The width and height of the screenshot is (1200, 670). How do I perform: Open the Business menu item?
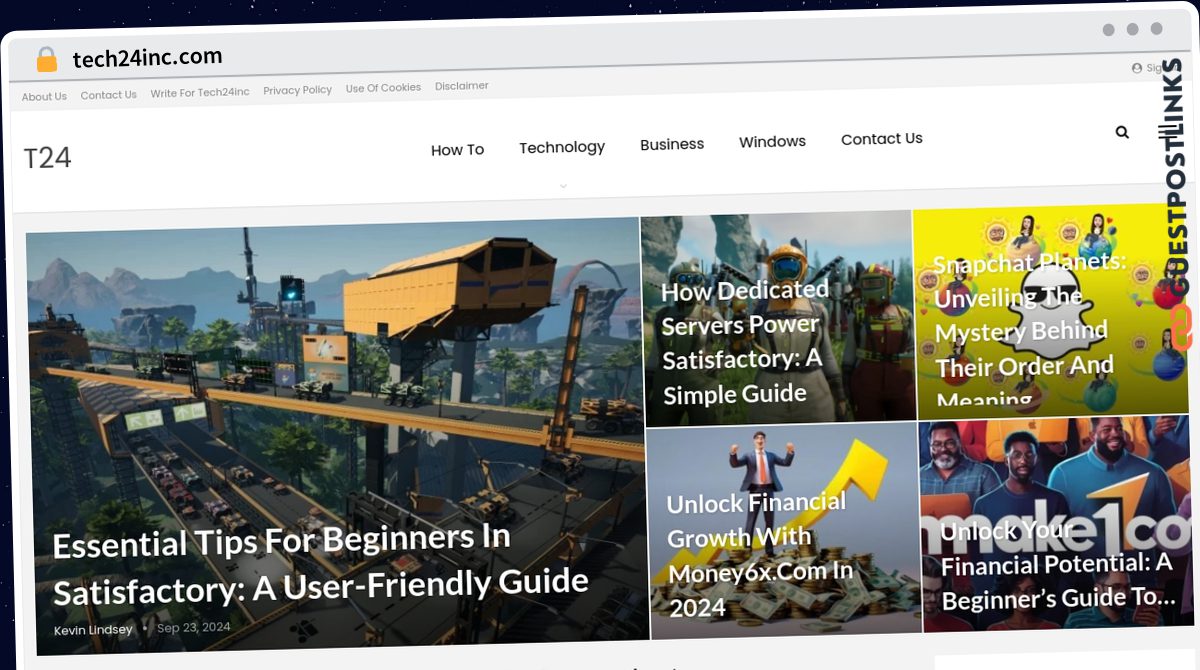pyautogui.click(x=672, y=144)
